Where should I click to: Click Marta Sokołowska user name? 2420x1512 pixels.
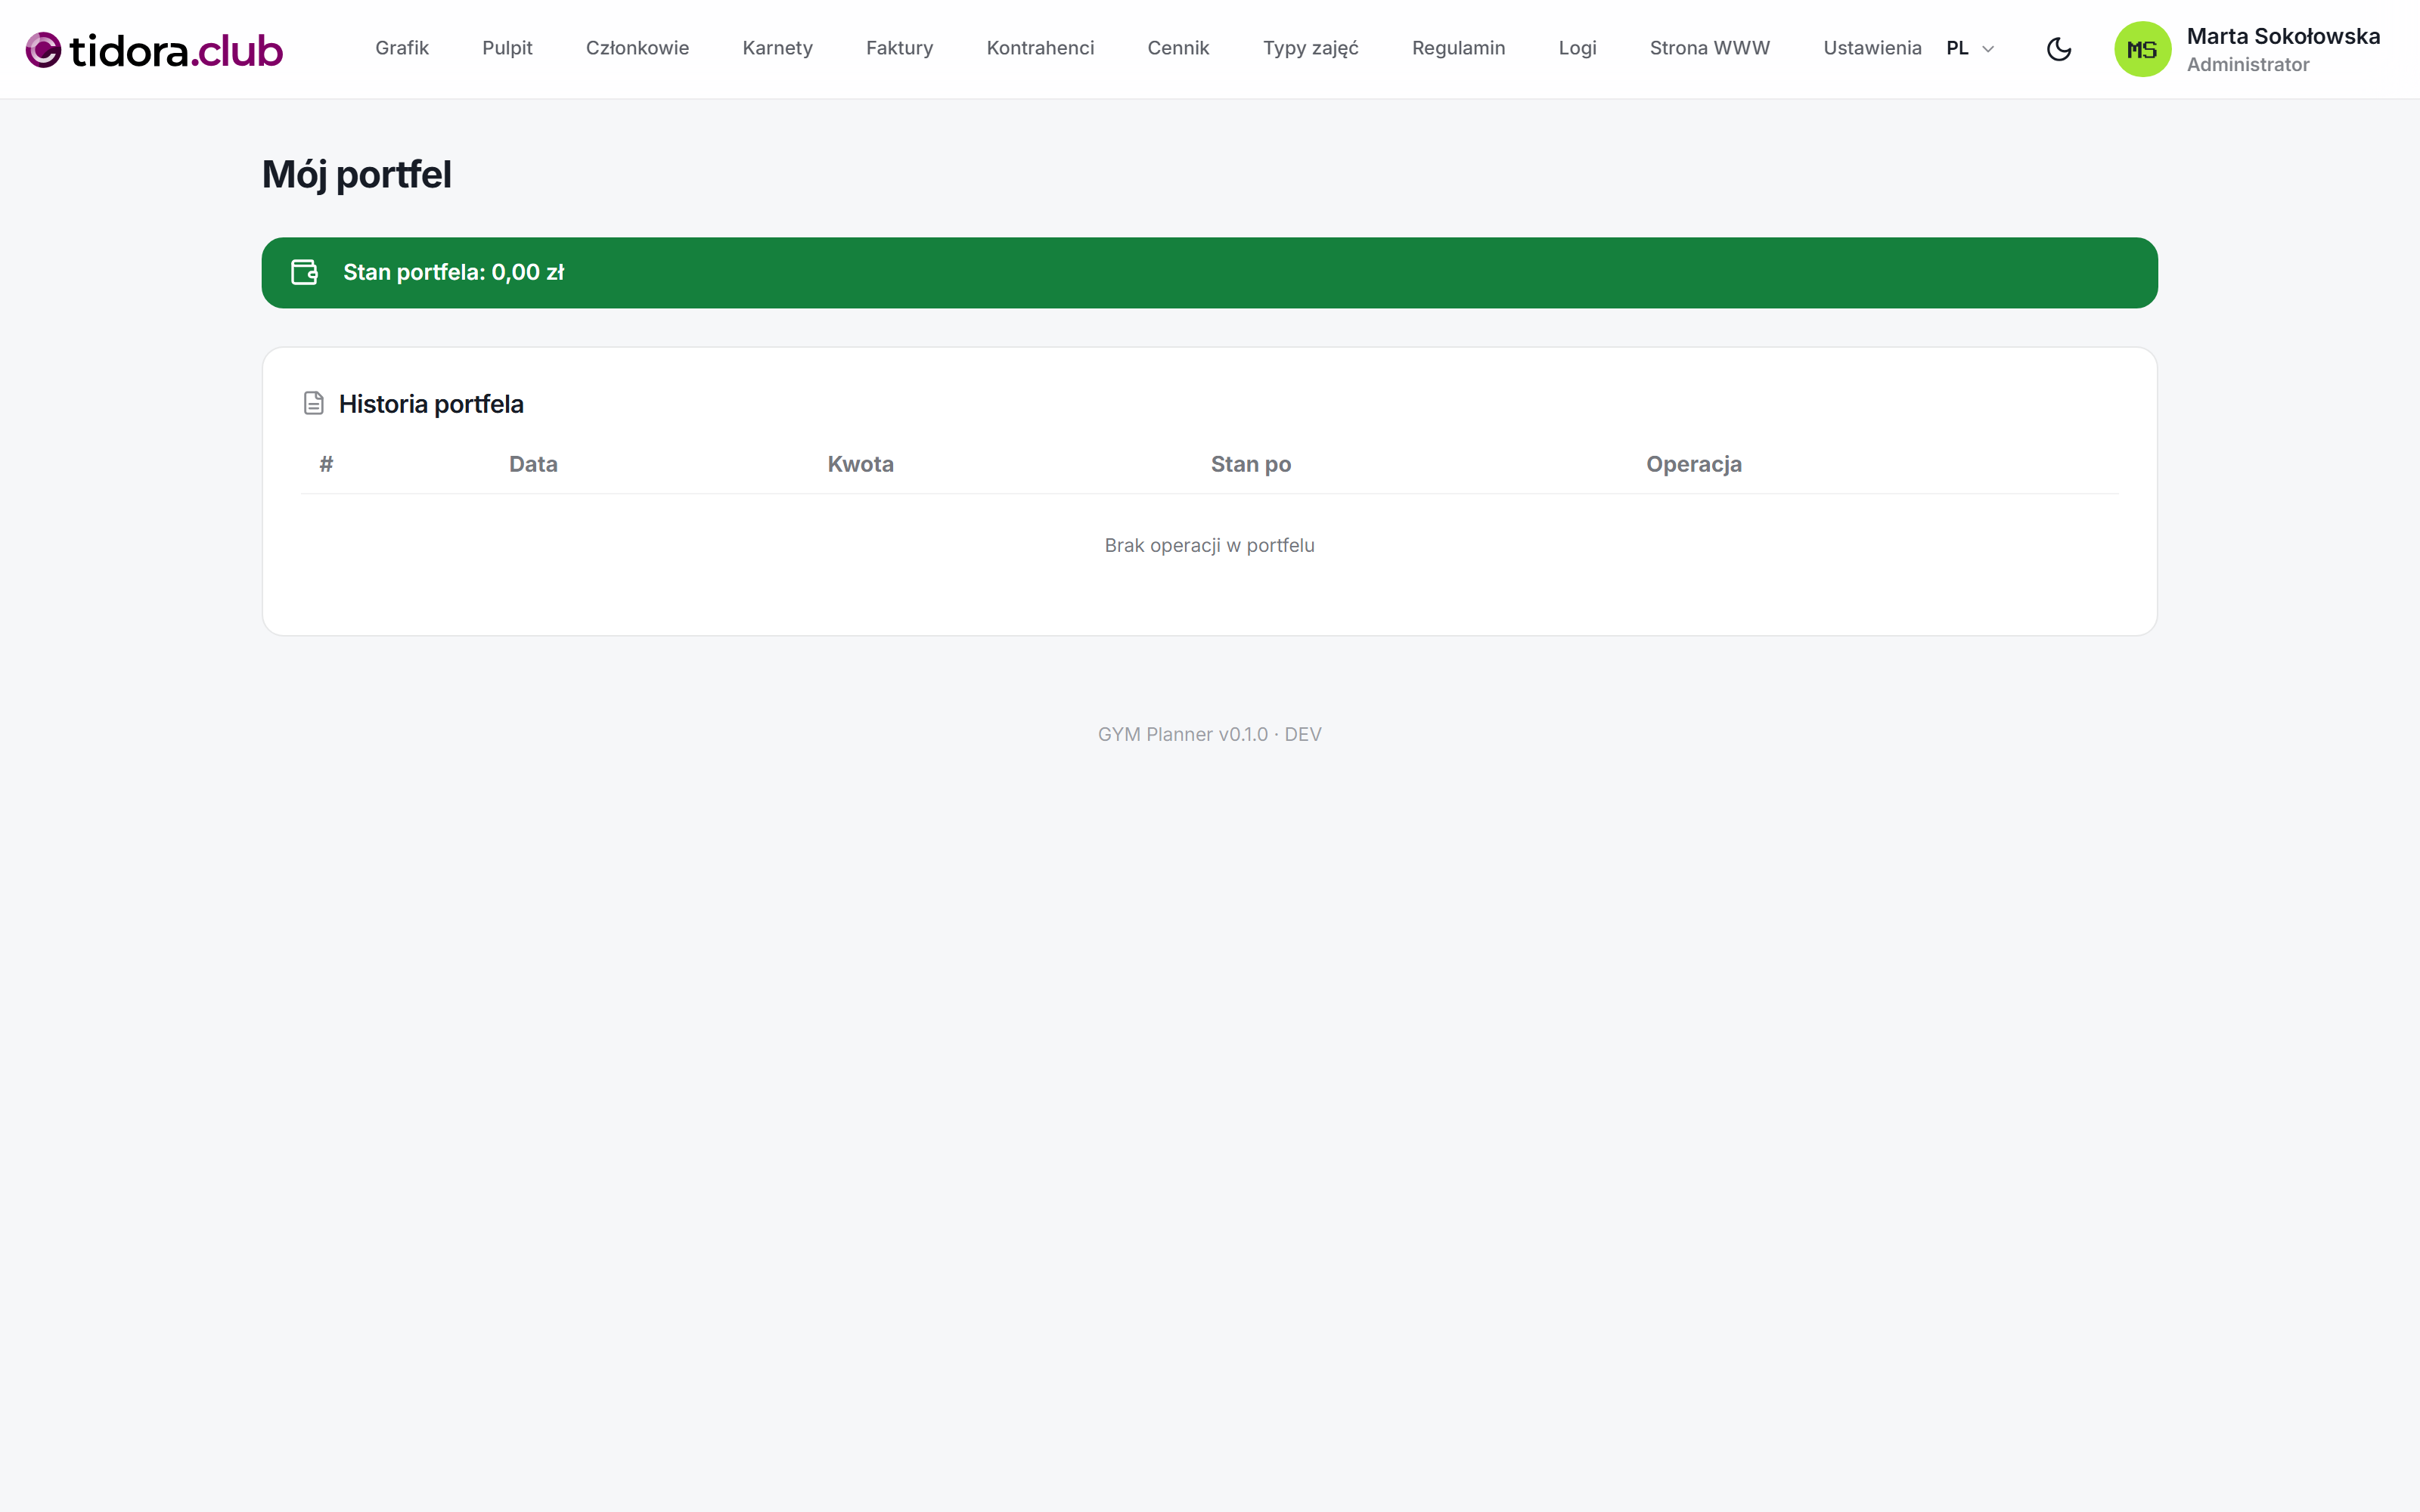(x=2283, y=36)
